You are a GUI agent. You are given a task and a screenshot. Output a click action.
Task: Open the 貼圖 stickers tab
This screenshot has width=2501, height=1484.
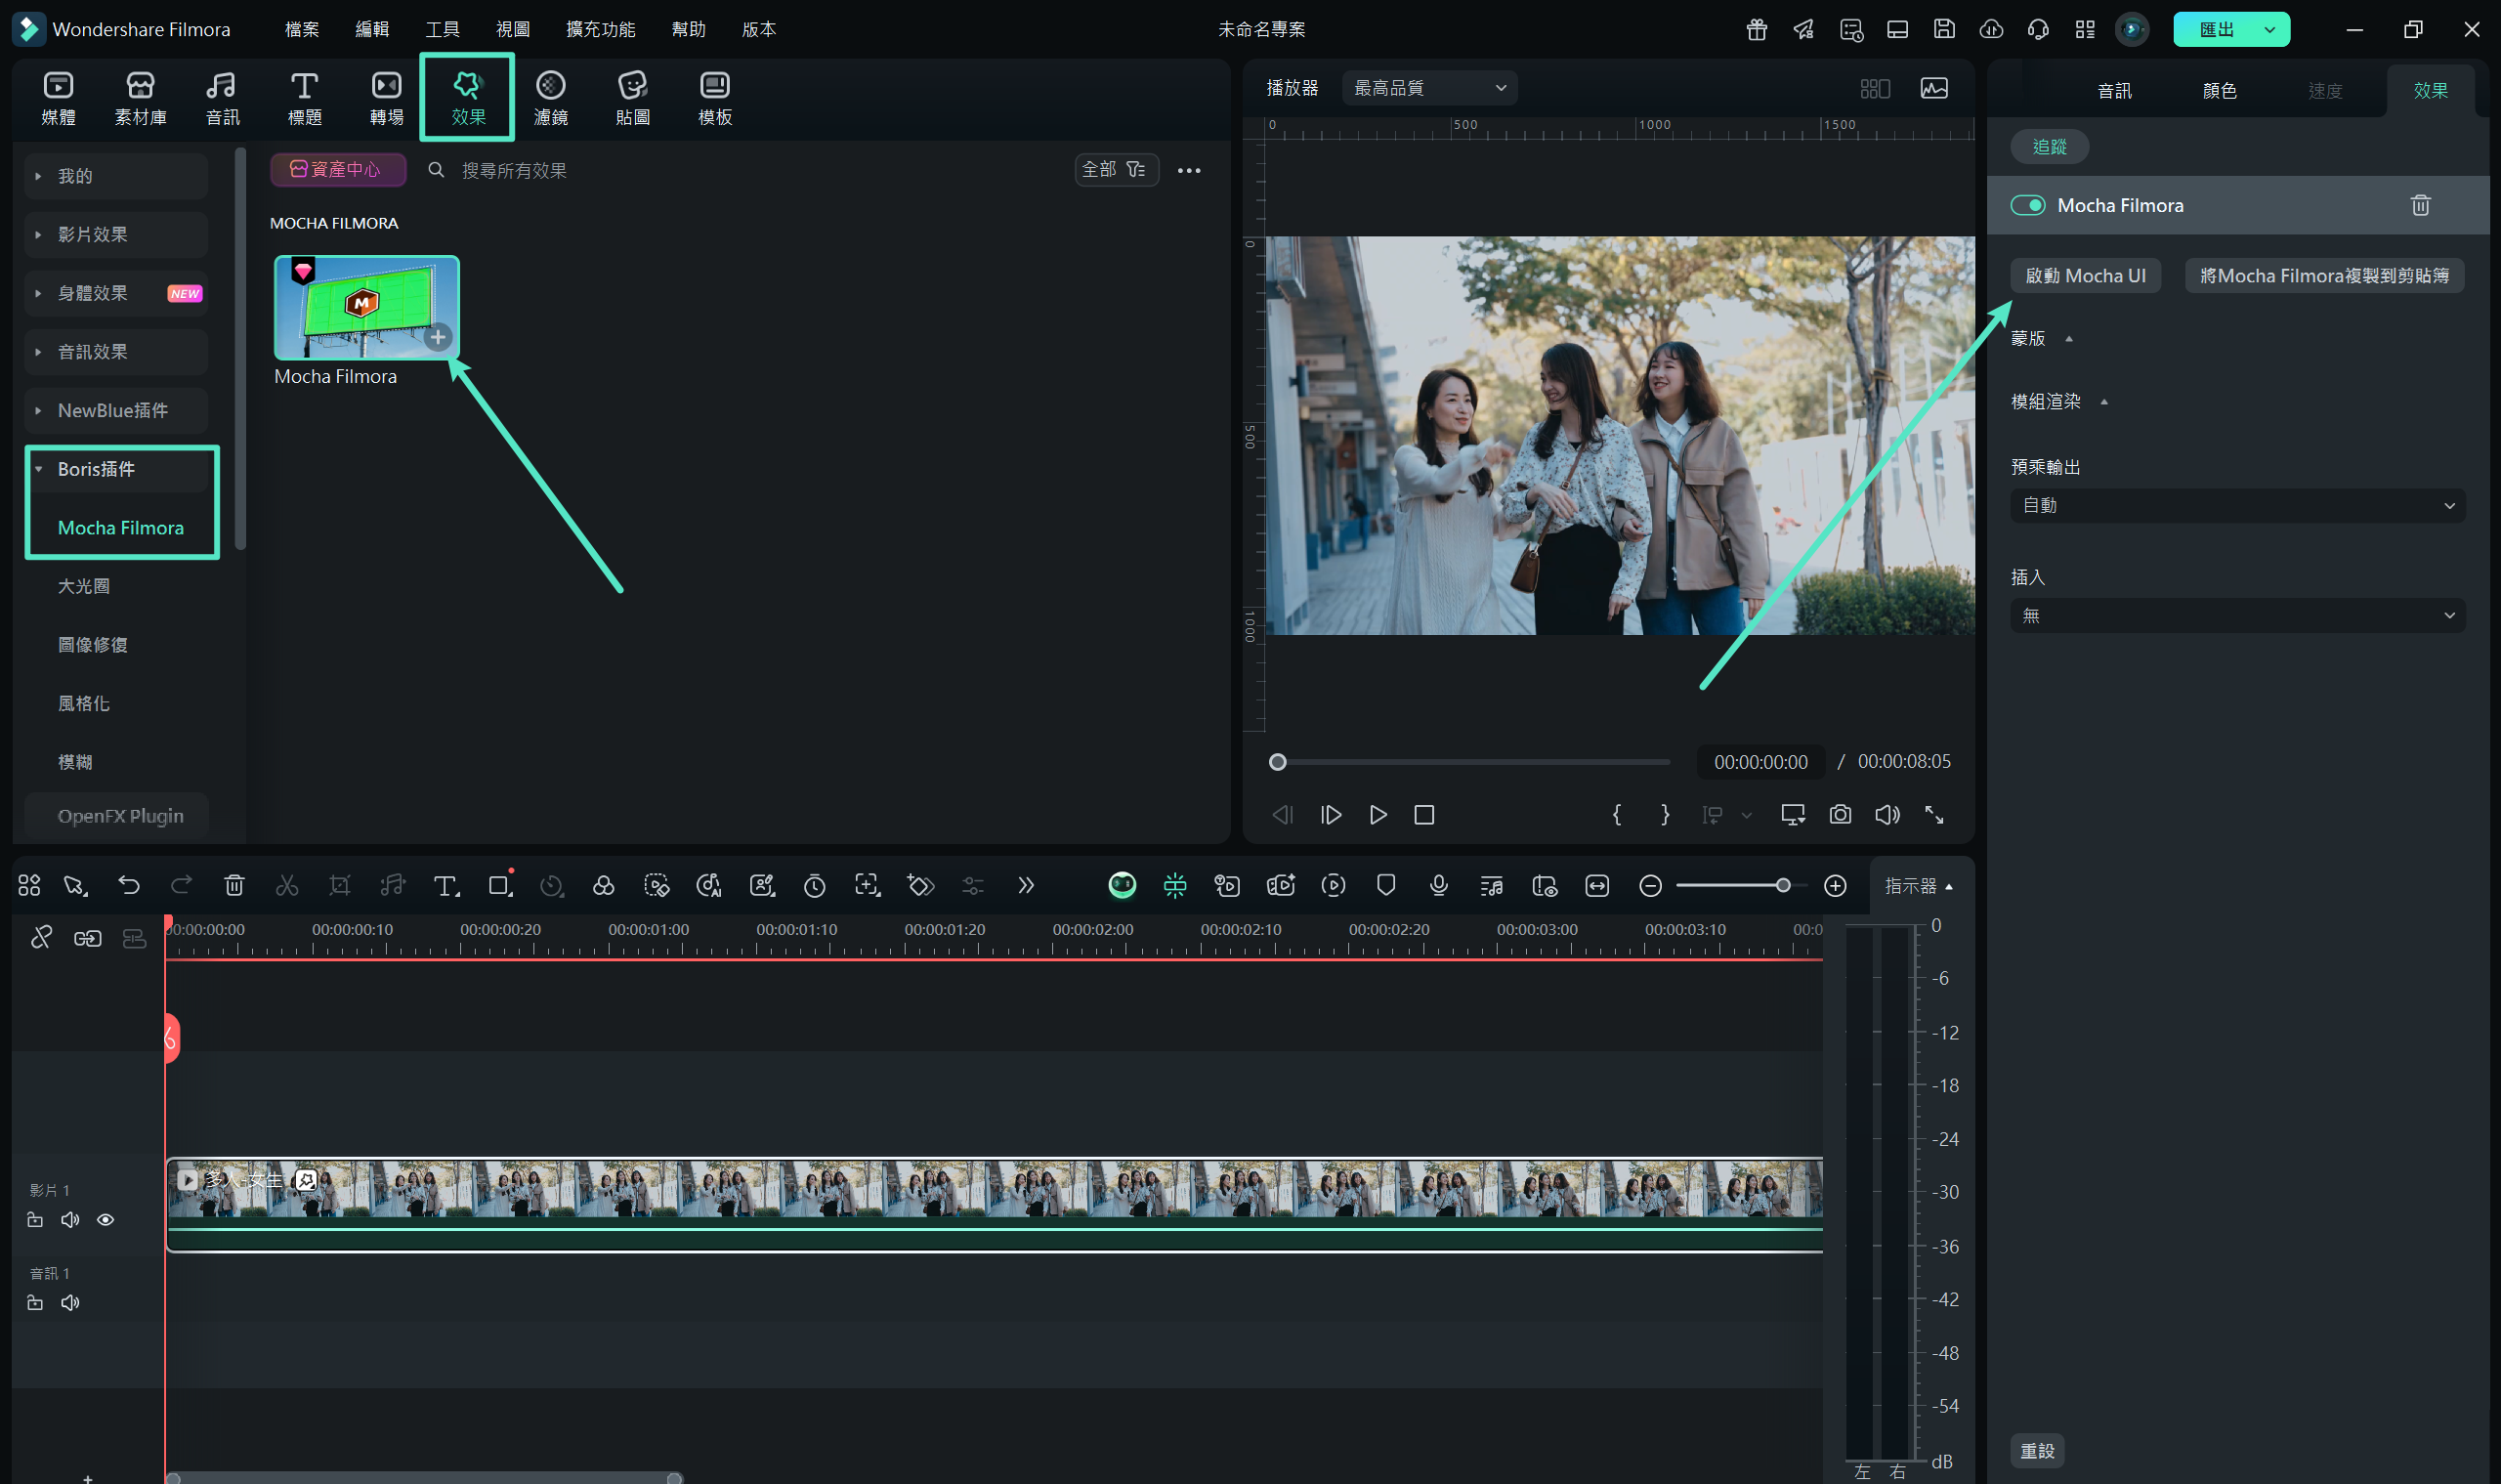click(x=632, y=98)
